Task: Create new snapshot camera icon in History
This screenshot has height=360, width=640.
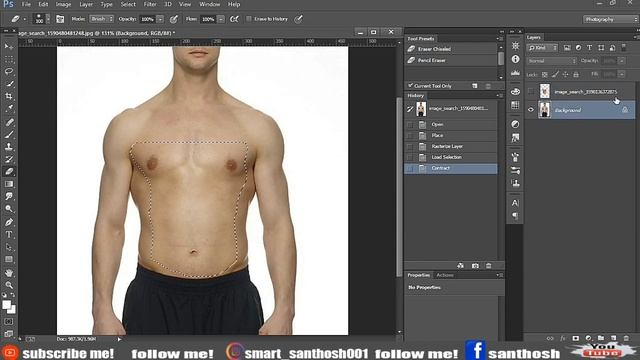Action: point(475,266)
